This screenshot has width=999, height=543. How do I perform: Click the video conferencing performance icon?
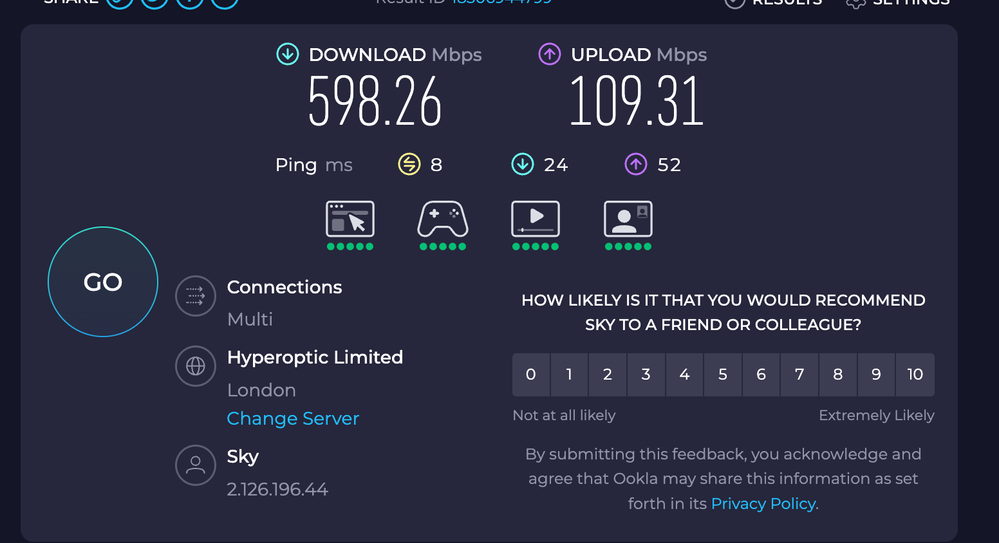click(x=628, y=219)
